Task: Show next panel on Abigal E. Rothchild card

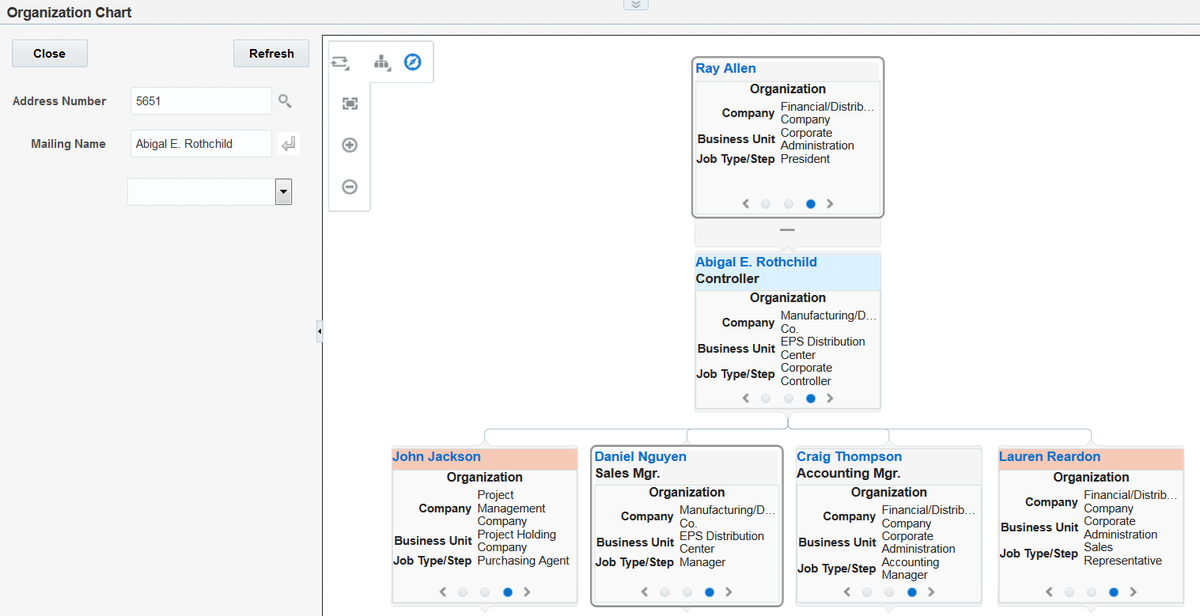Action: (830, 398)
